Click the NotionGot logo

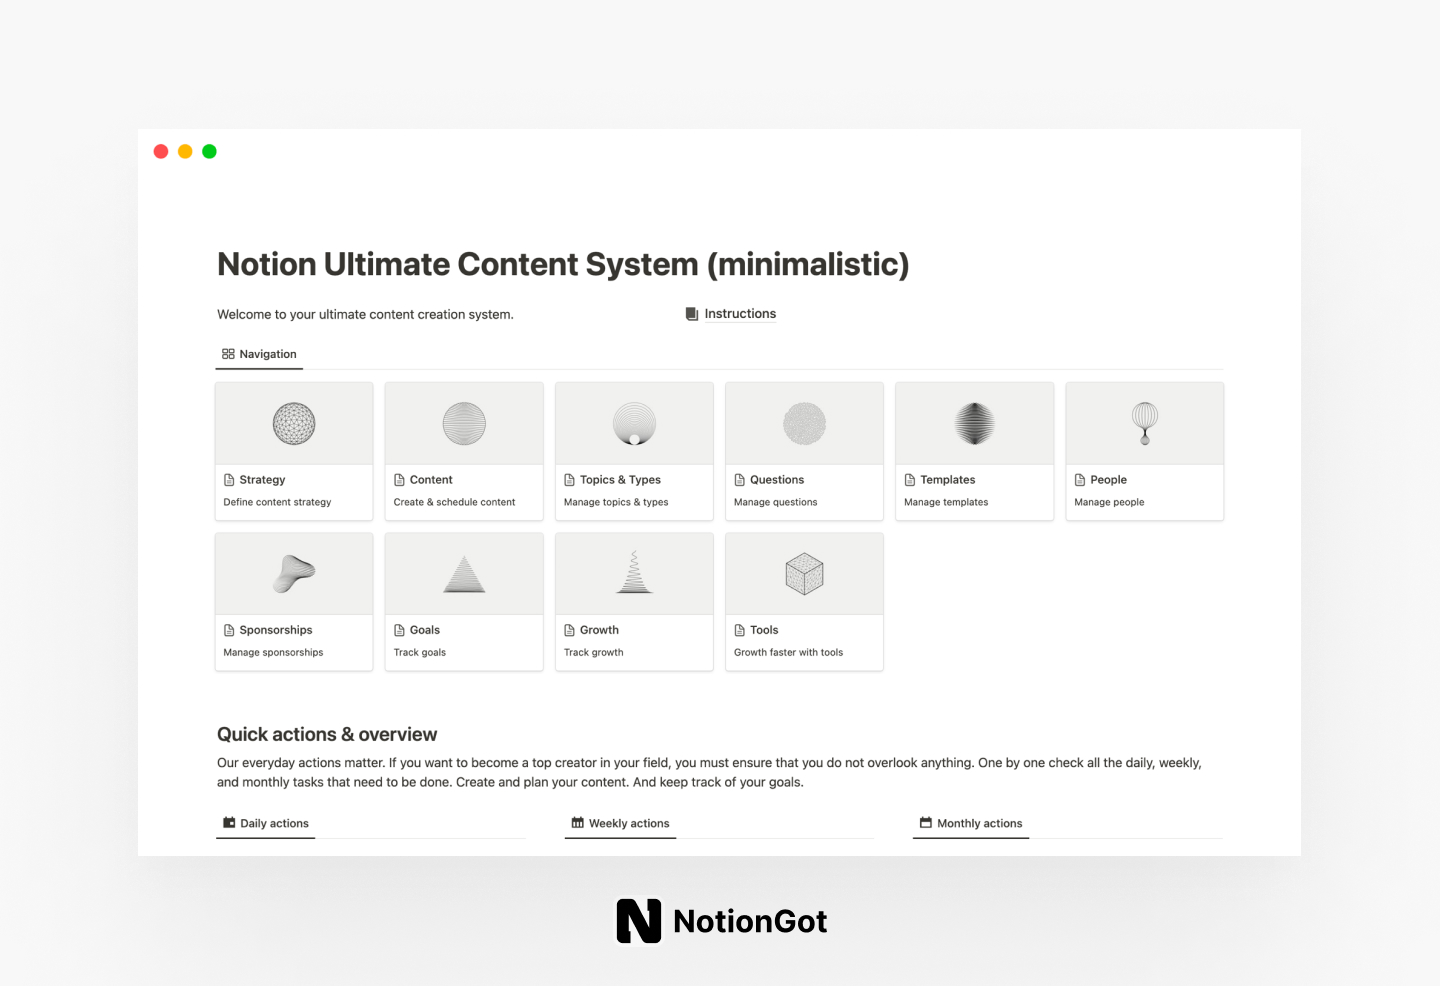[x=721, y=920]
